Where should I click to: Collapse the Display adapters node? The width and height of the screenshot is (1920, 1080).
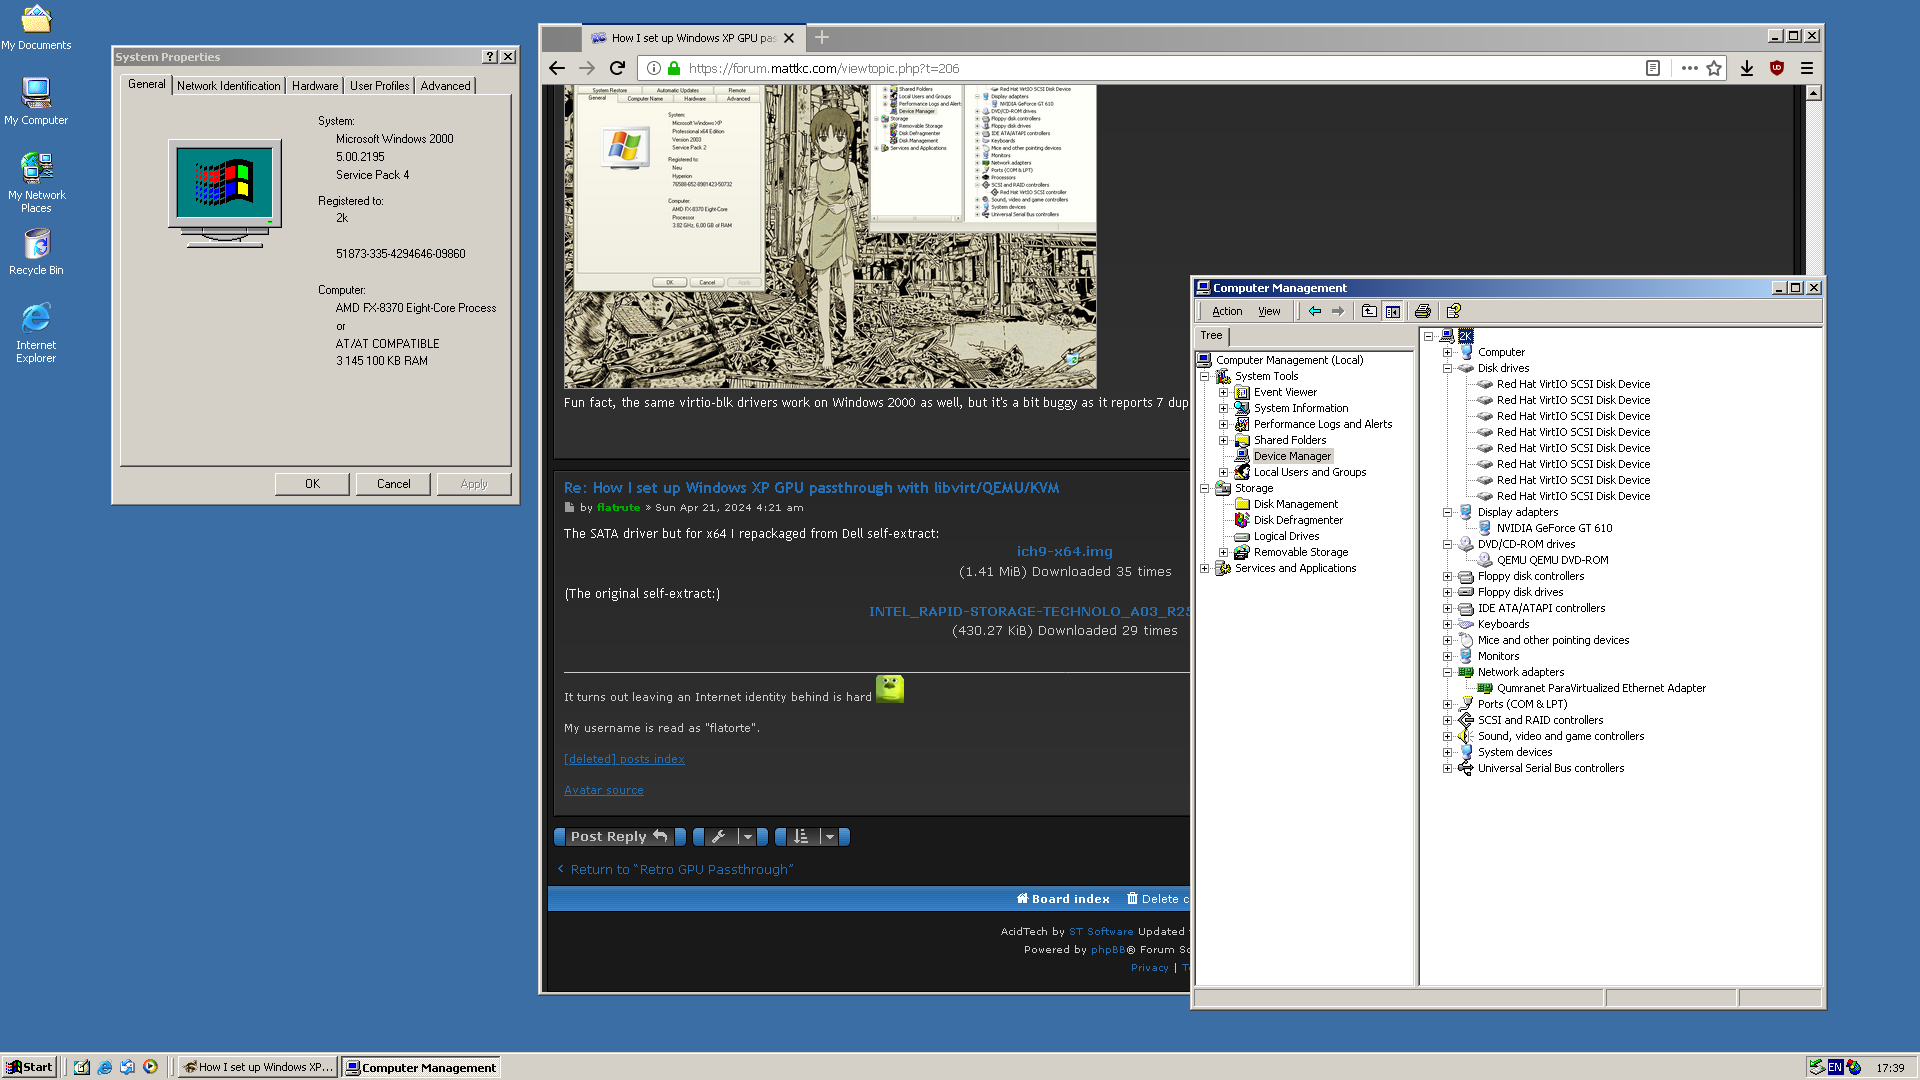[x=1447, y=512]
